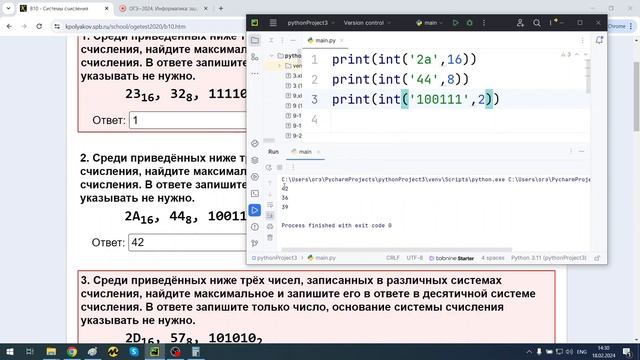Image resolution: width=640 pixels, height=360 pixels.
Task: Open Search Everywhere magnifier in PyCharm
Action: click(x=537, y=23)
